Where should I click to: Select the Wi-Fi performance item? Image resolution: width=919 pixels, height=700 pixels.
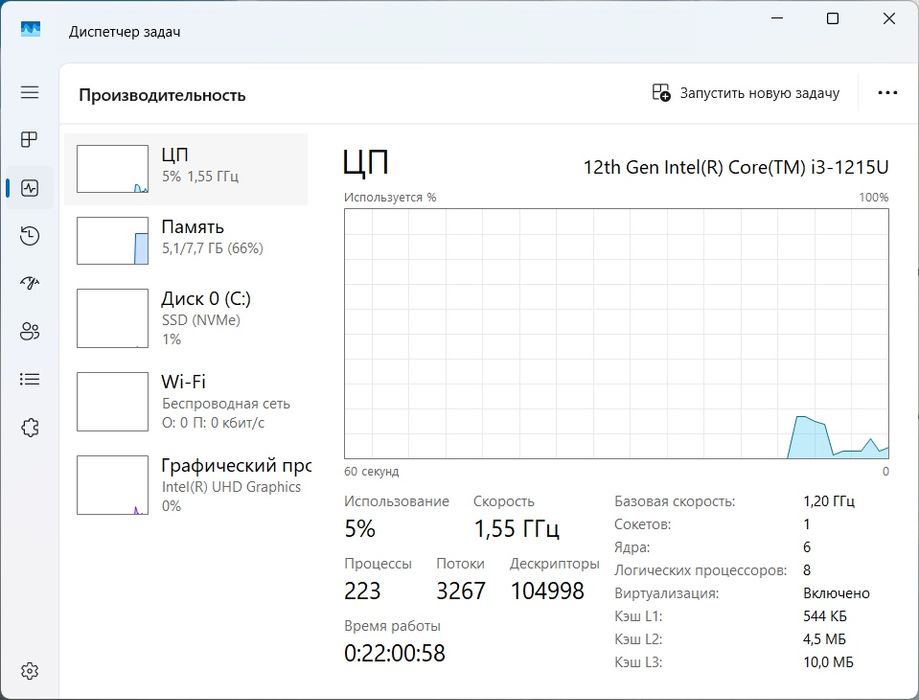pyautogui.click(x=186, y=400)
